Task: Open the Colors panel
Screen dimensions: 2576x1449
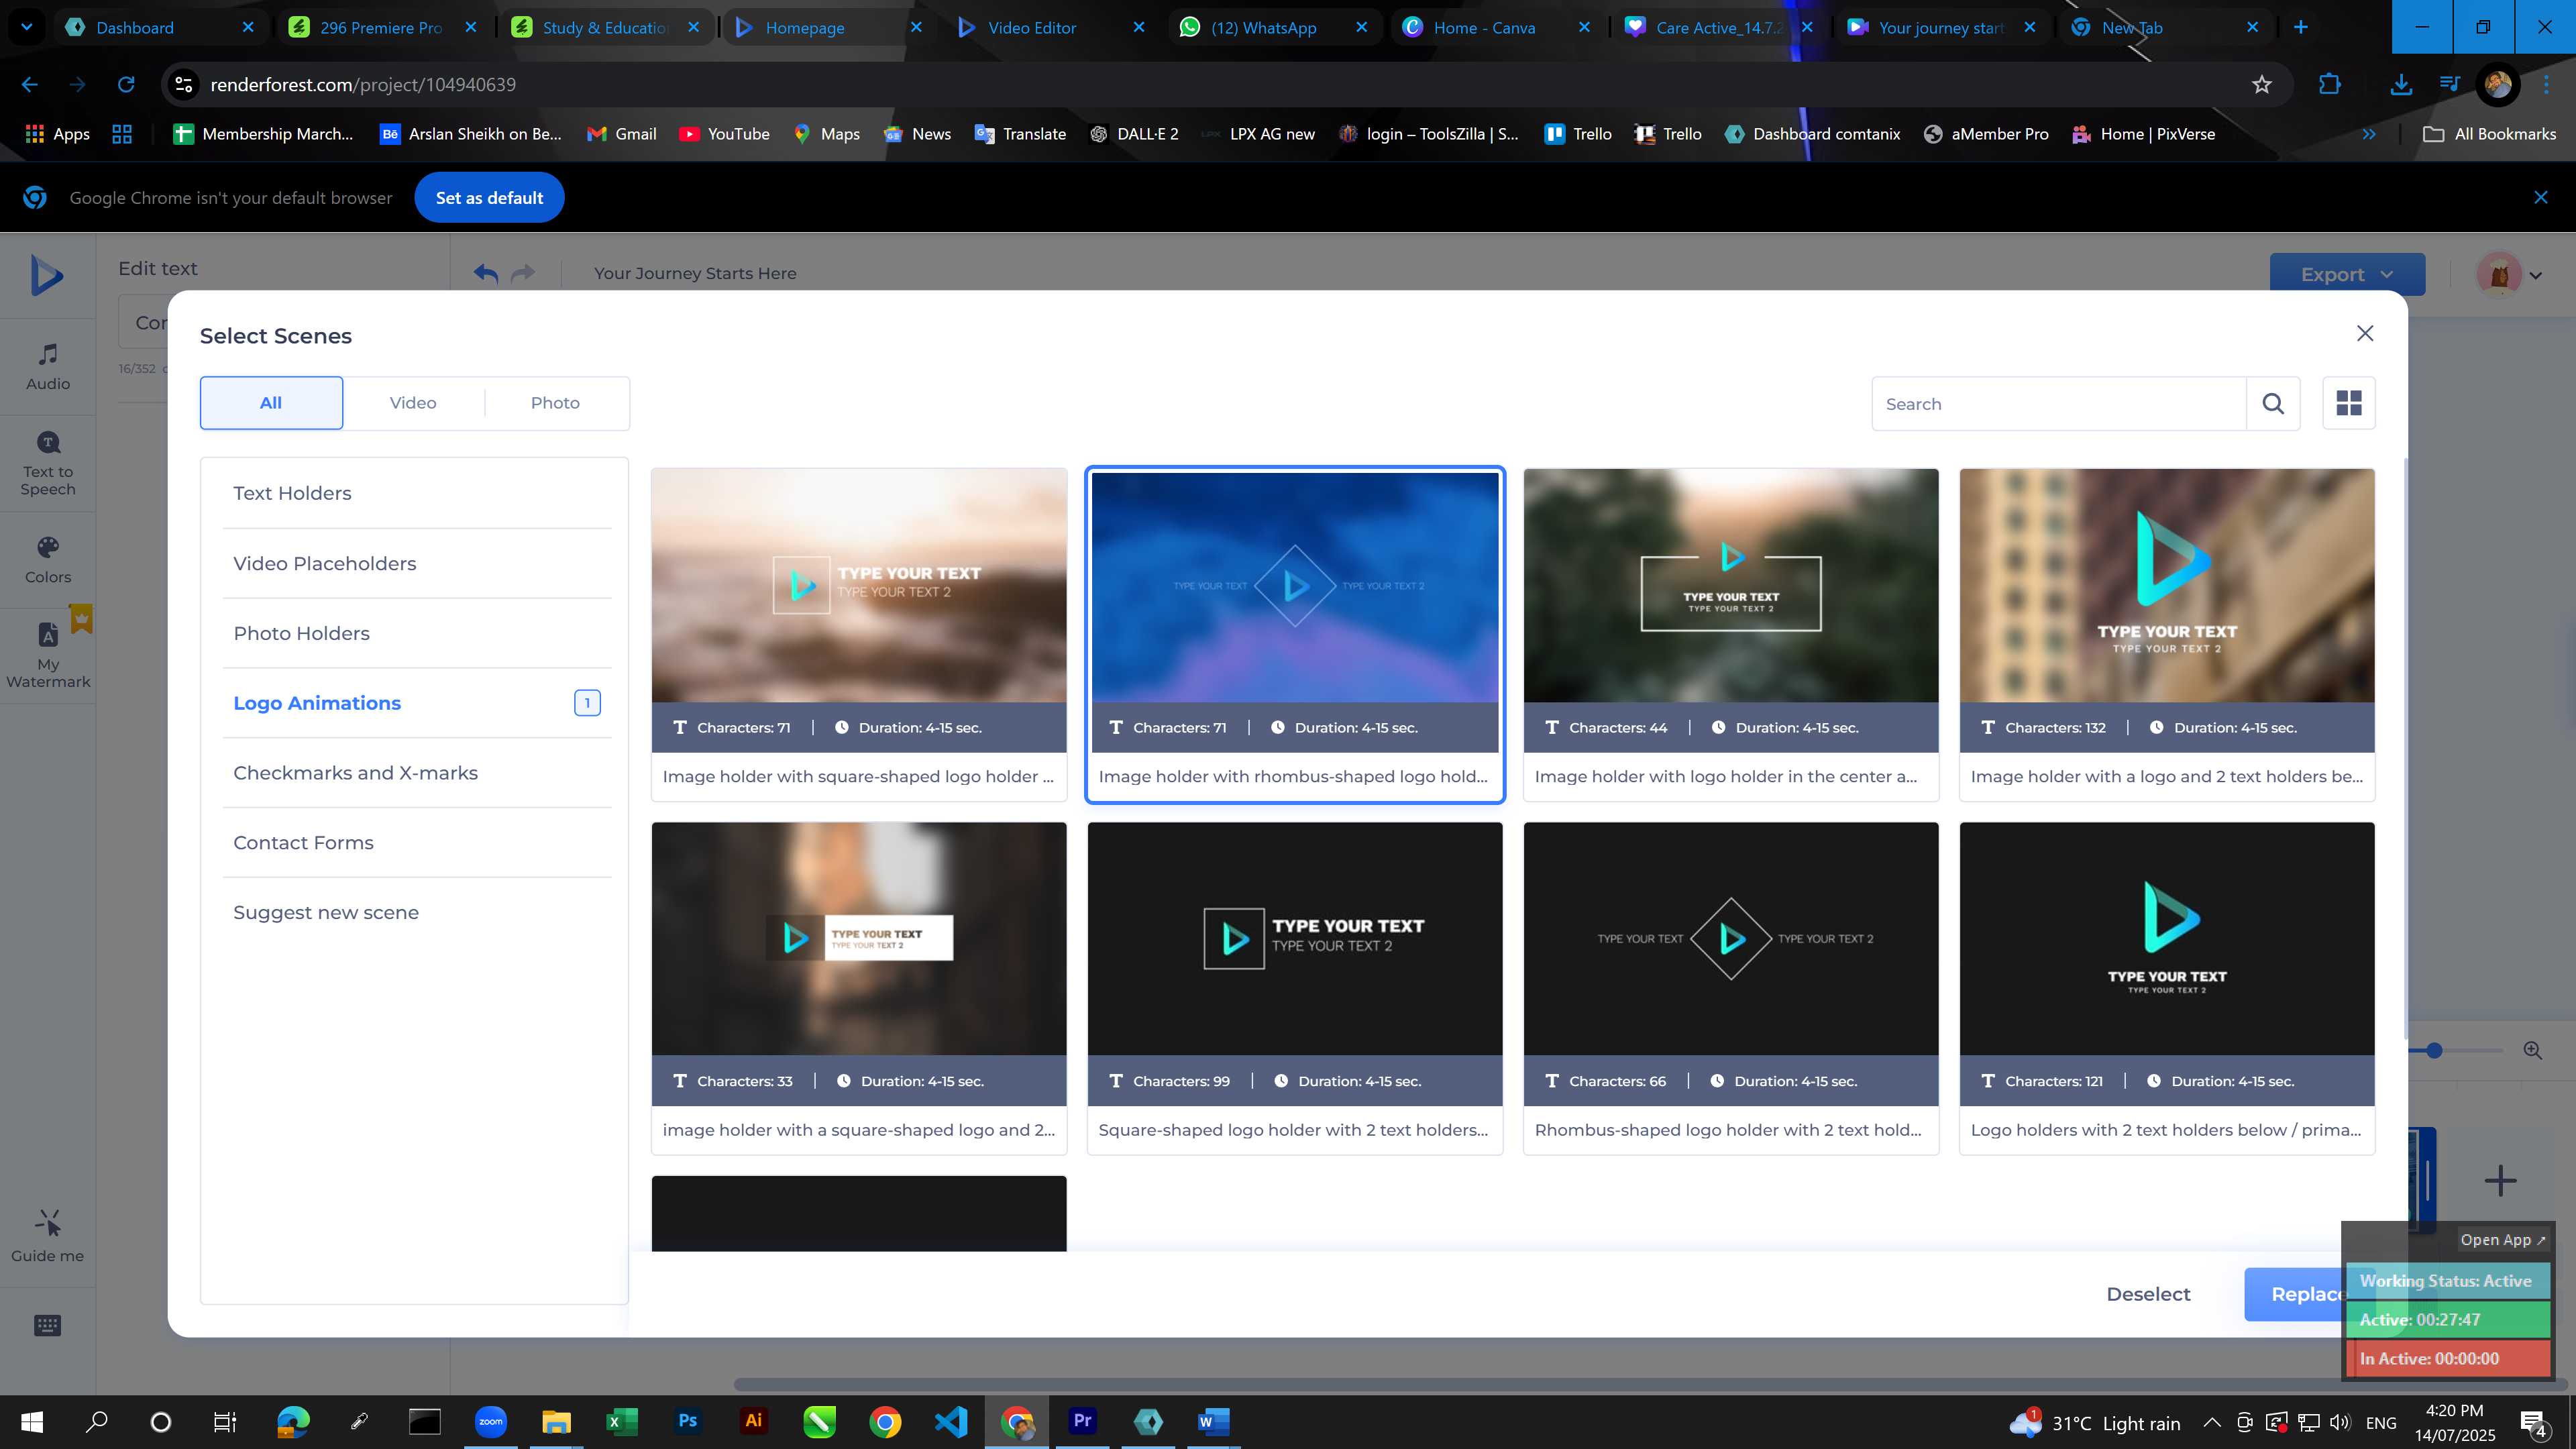Action: (48, 560)
